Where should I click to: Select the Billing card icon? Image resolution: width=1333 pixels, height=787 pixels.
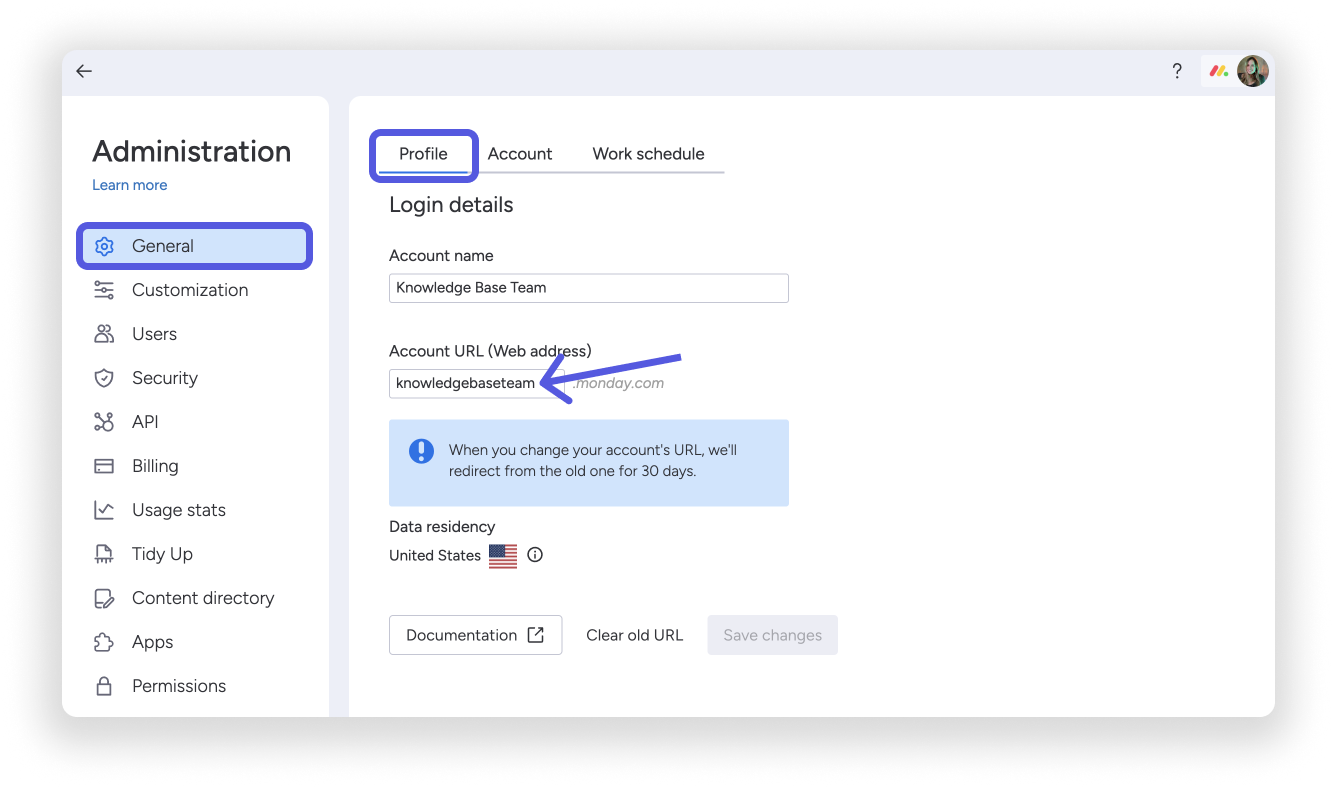(x=104, y=465)
